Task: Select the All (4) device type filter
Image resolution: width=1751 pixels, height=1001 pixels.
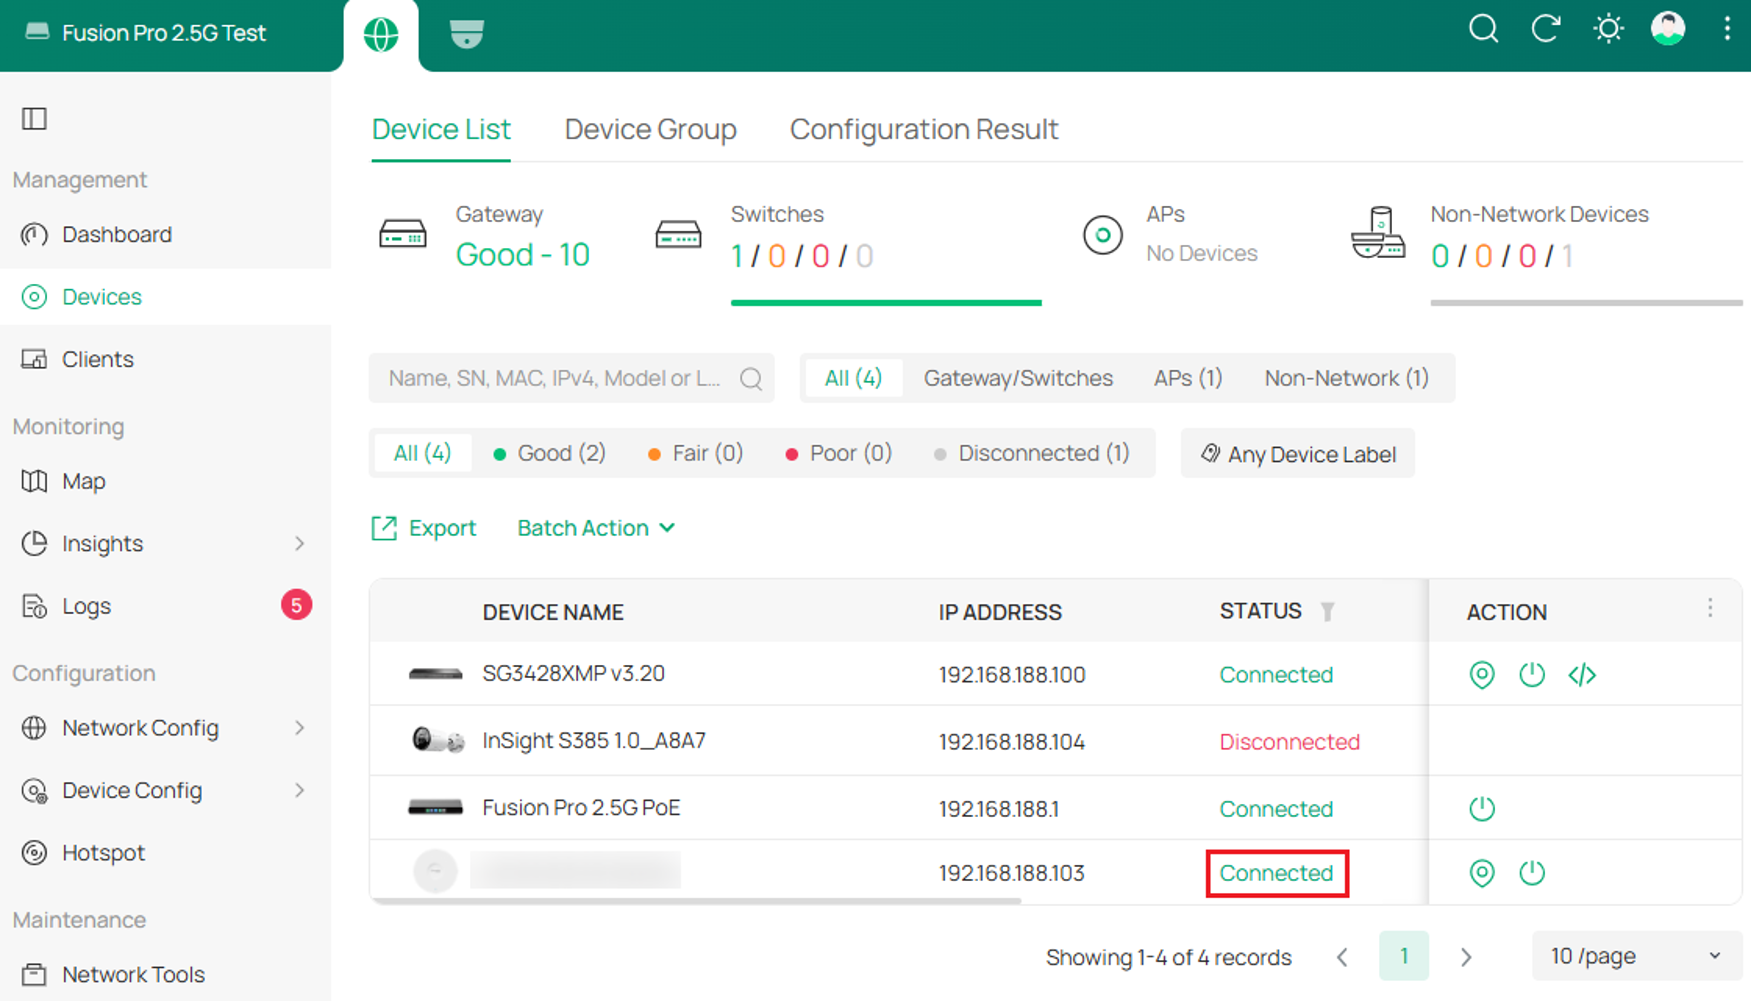Action: (x=853, y=378)
